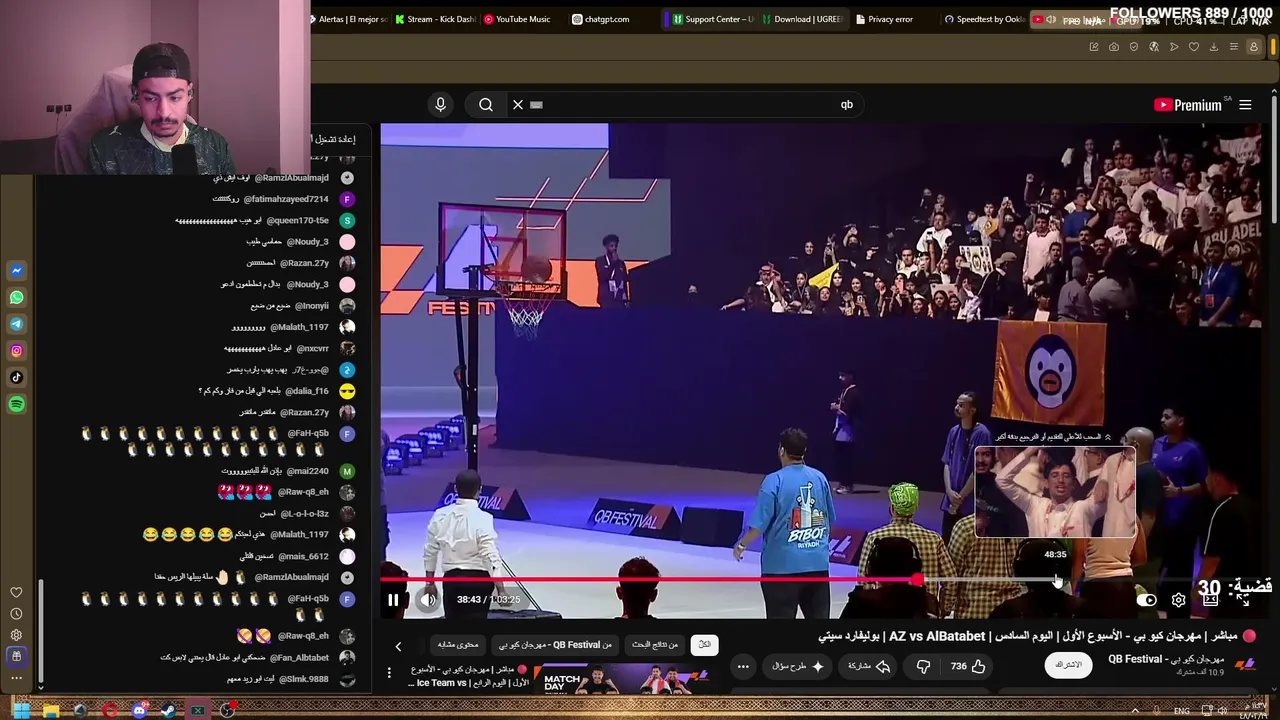Switch to the Speedtest by Ookla tab

[985, 19]
